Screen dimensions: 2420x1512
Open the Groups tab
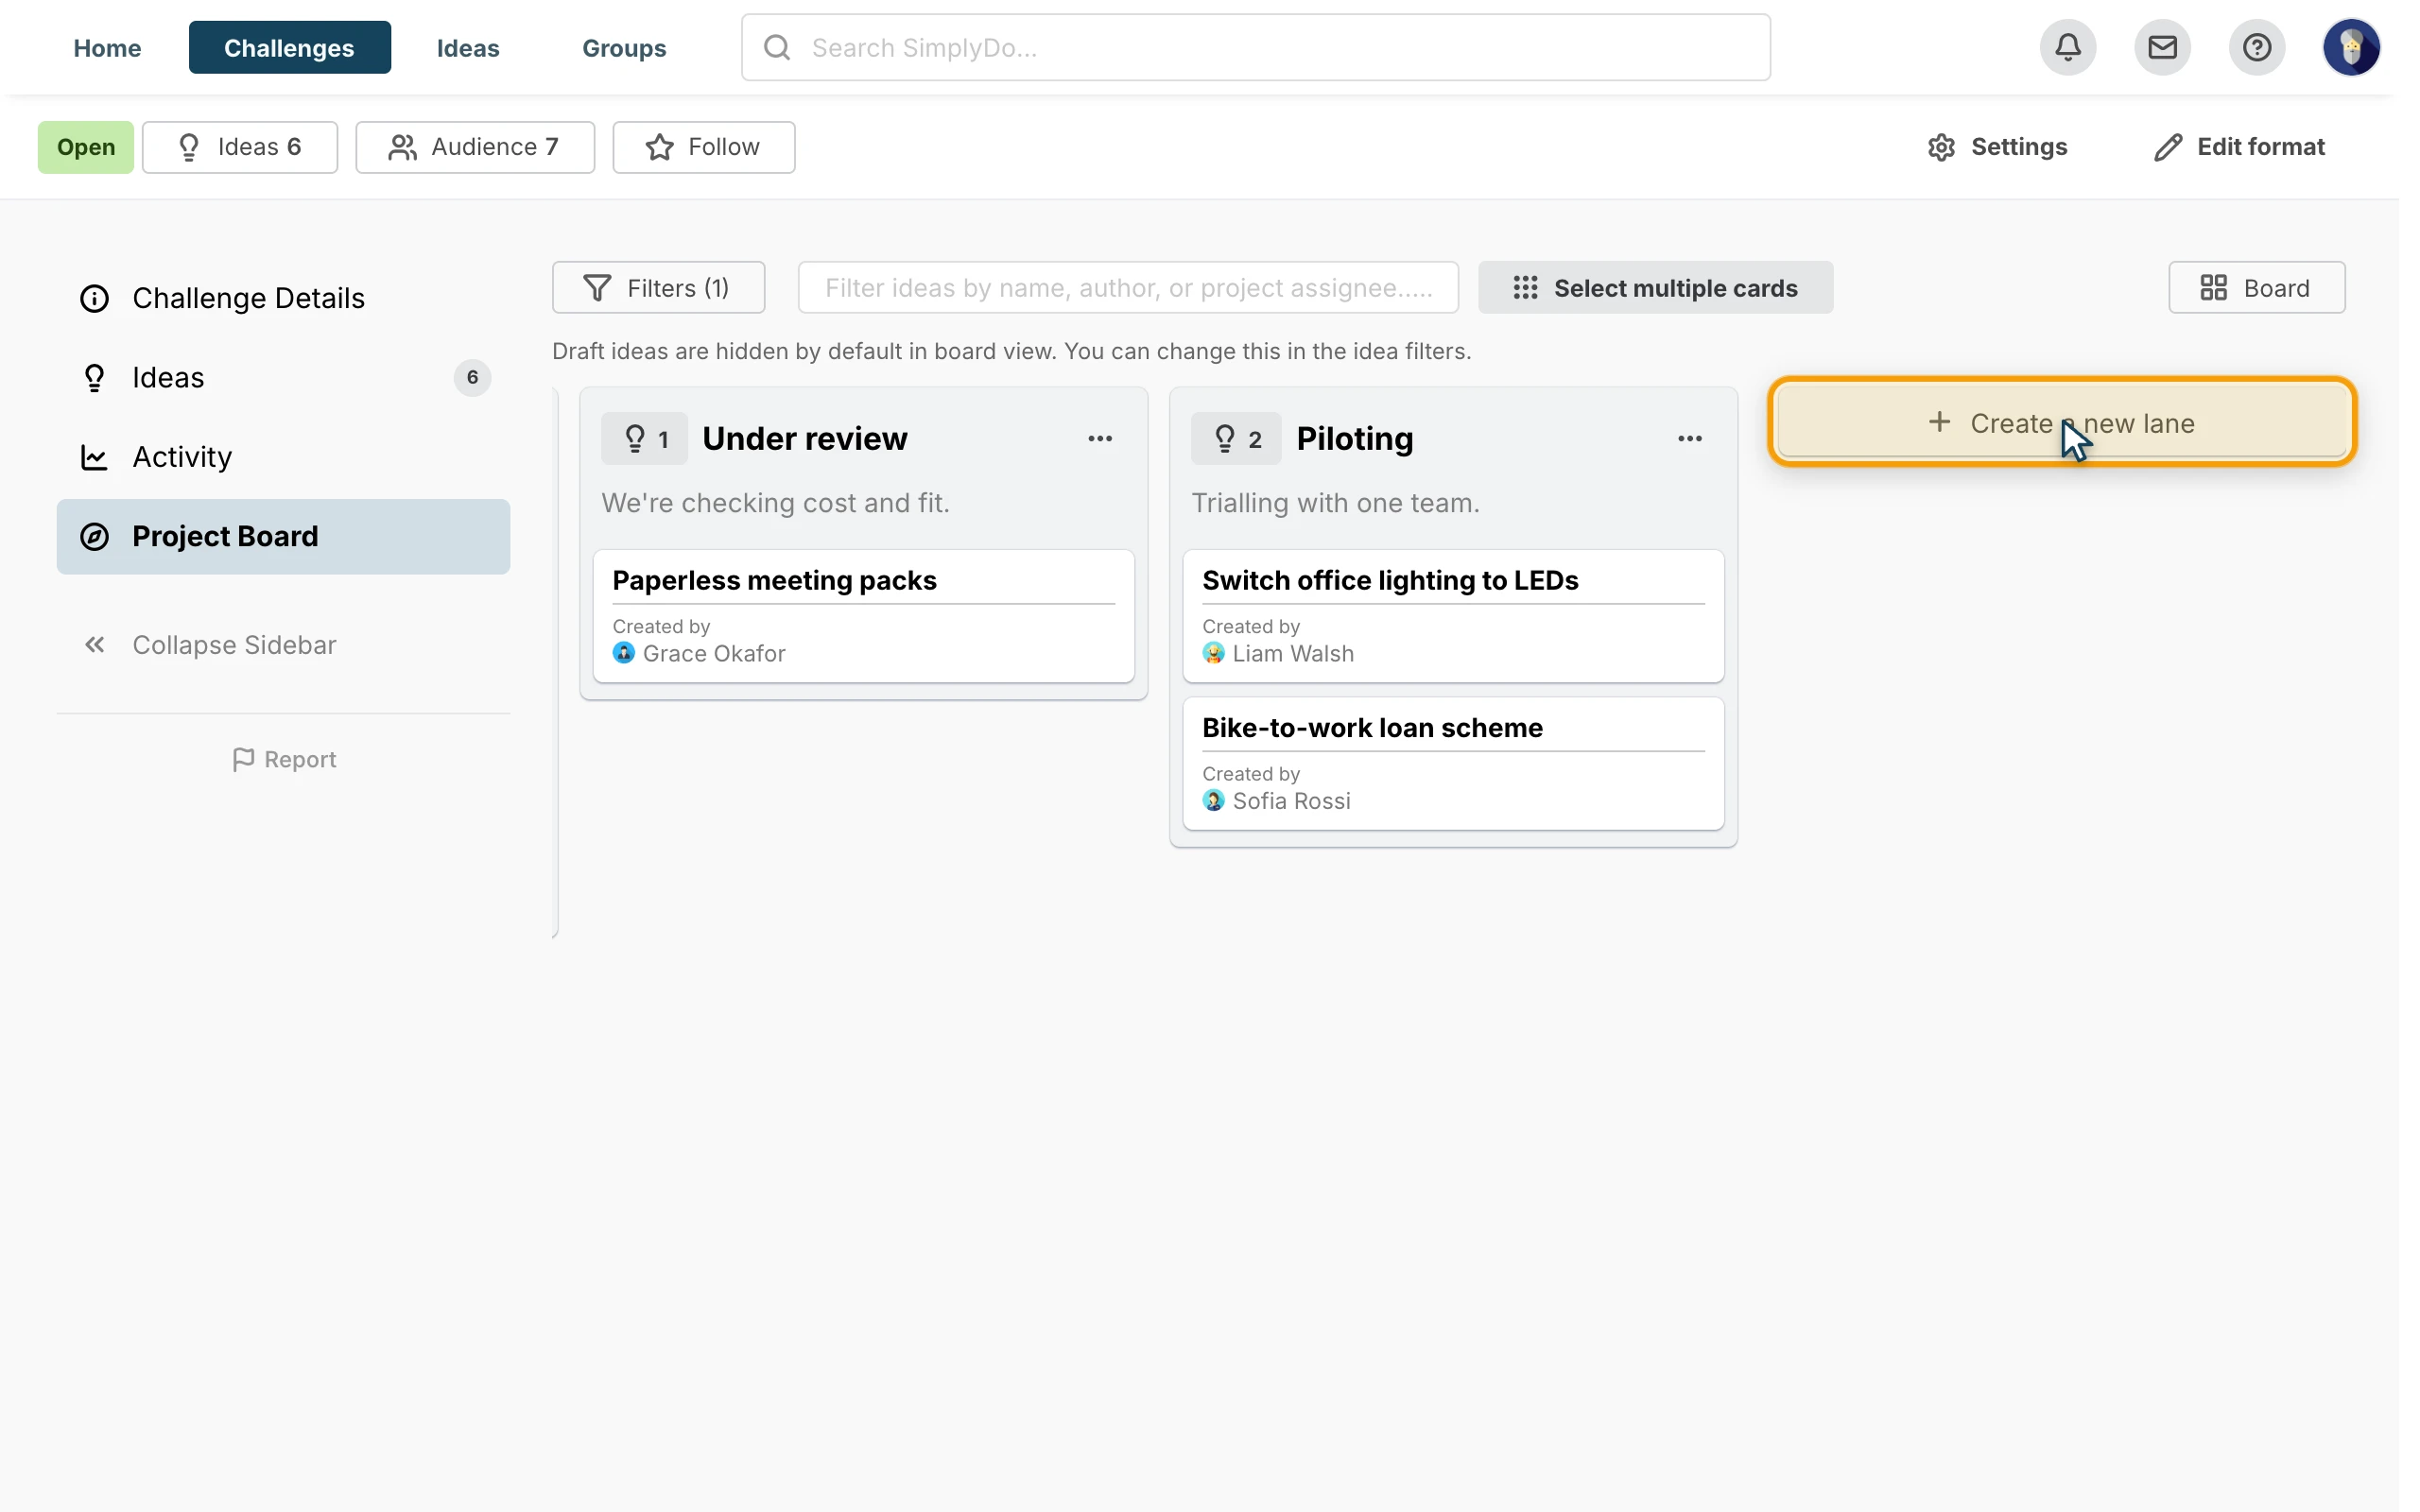coord(624,47)
